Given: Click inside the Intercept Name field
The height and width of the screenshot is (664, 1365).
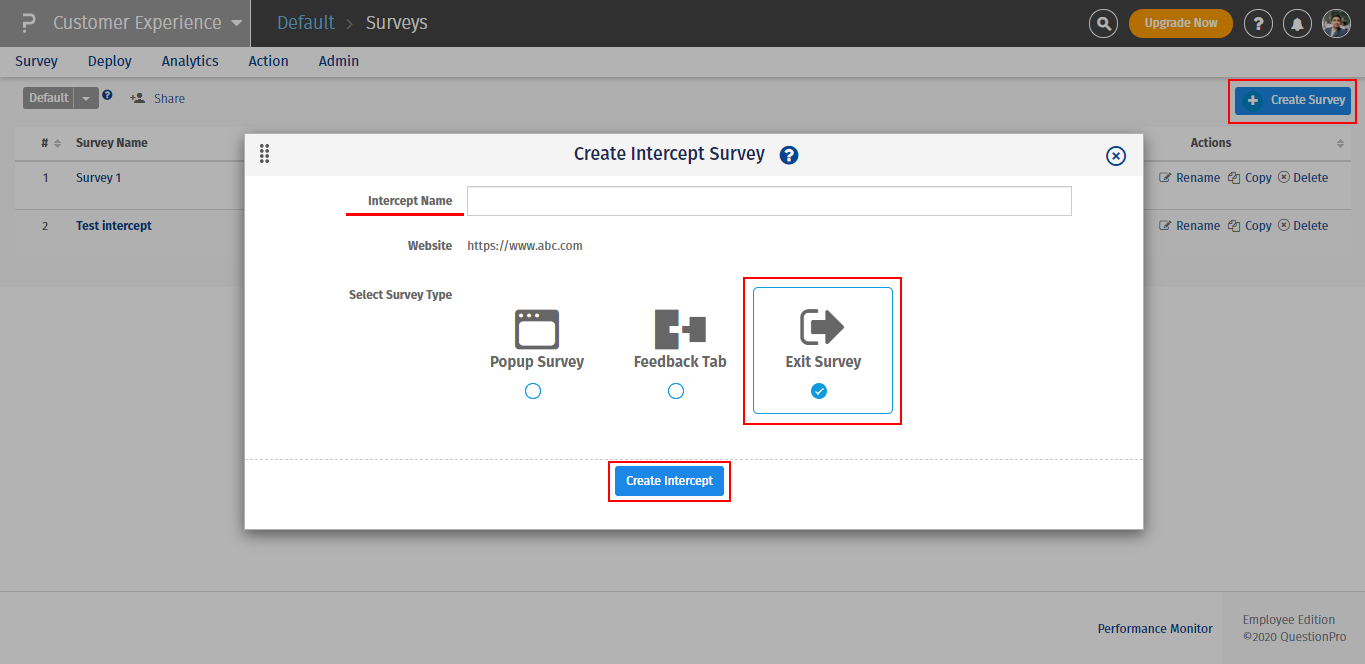Looking at the screenshot, I should click(x=768, y=200).
